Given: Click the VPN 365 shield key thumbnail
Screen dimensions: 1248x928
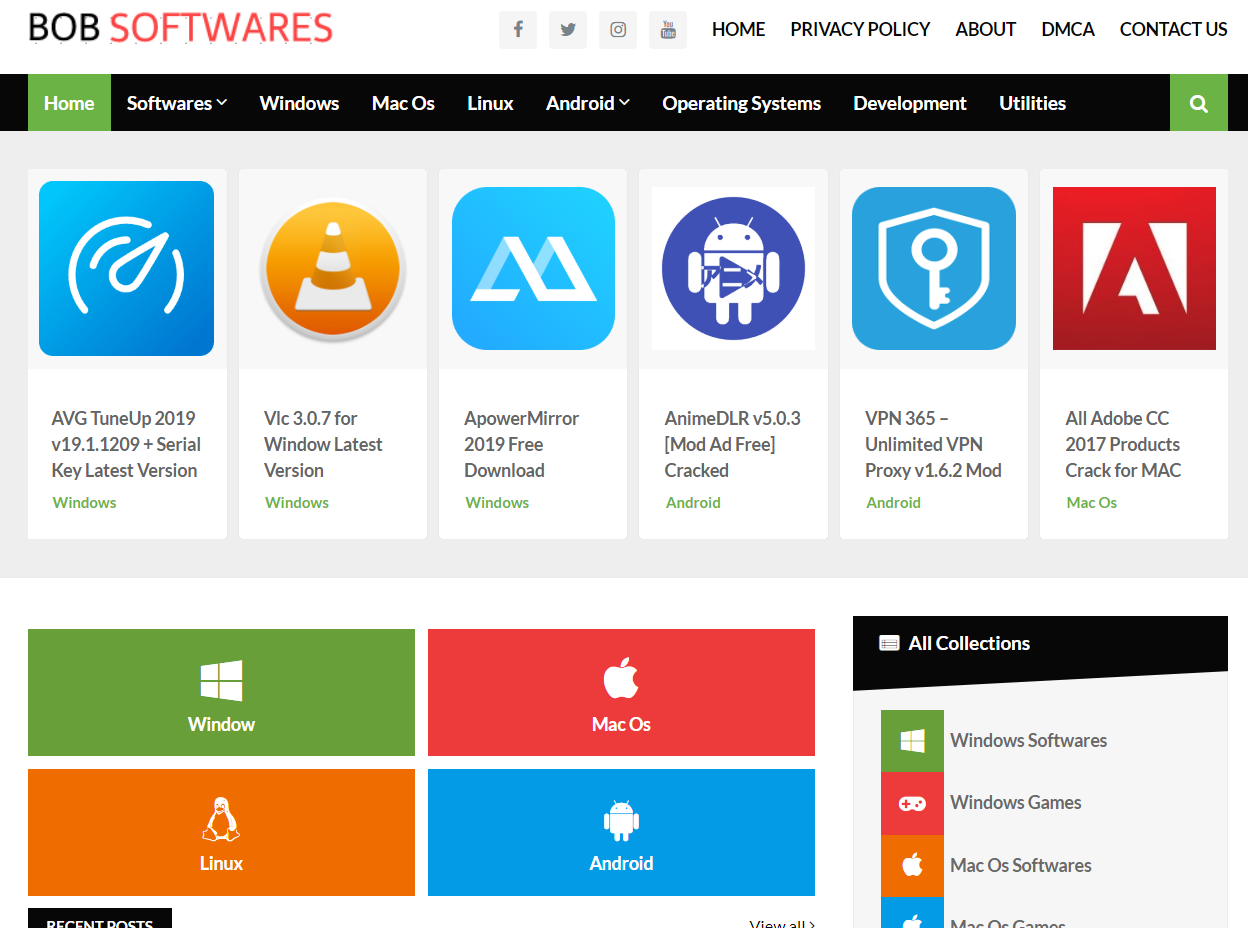Looking at the screenshot, I should (934, 268).
